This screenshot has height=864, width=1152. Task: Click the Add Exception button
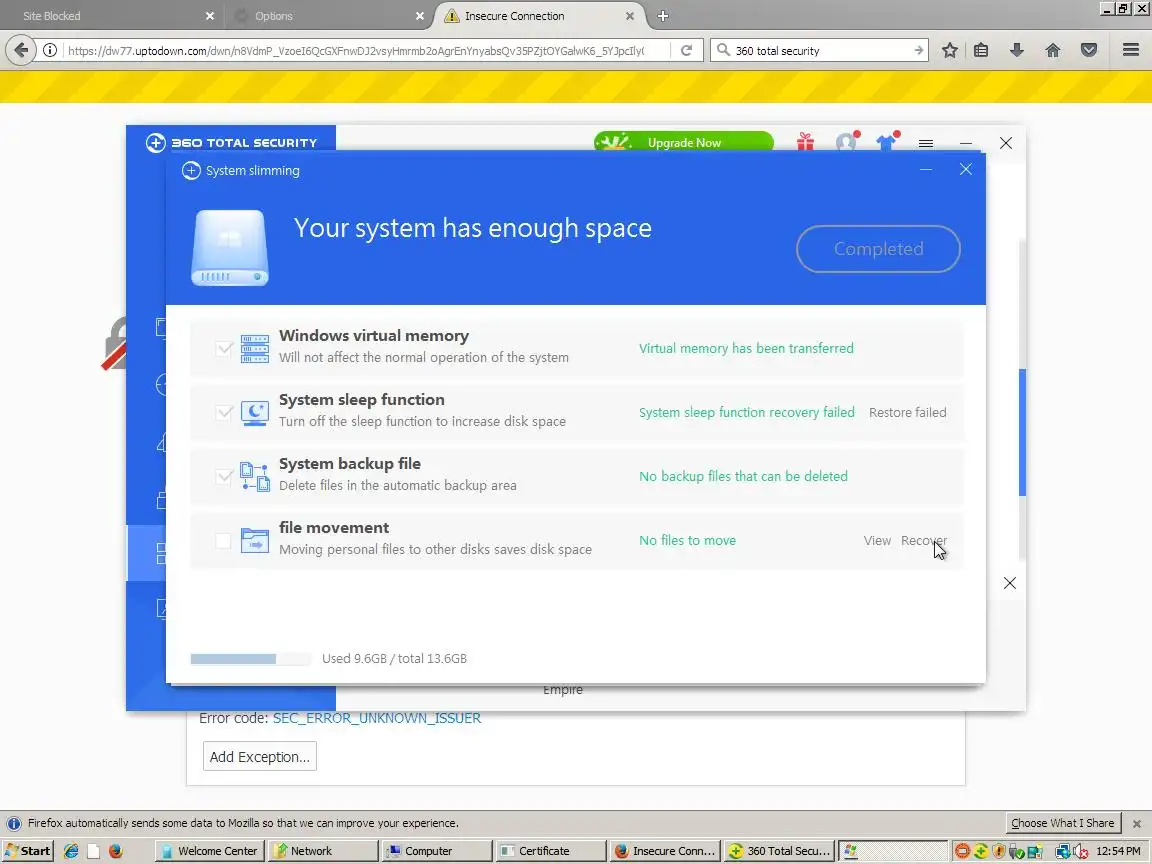coord(259,756)
